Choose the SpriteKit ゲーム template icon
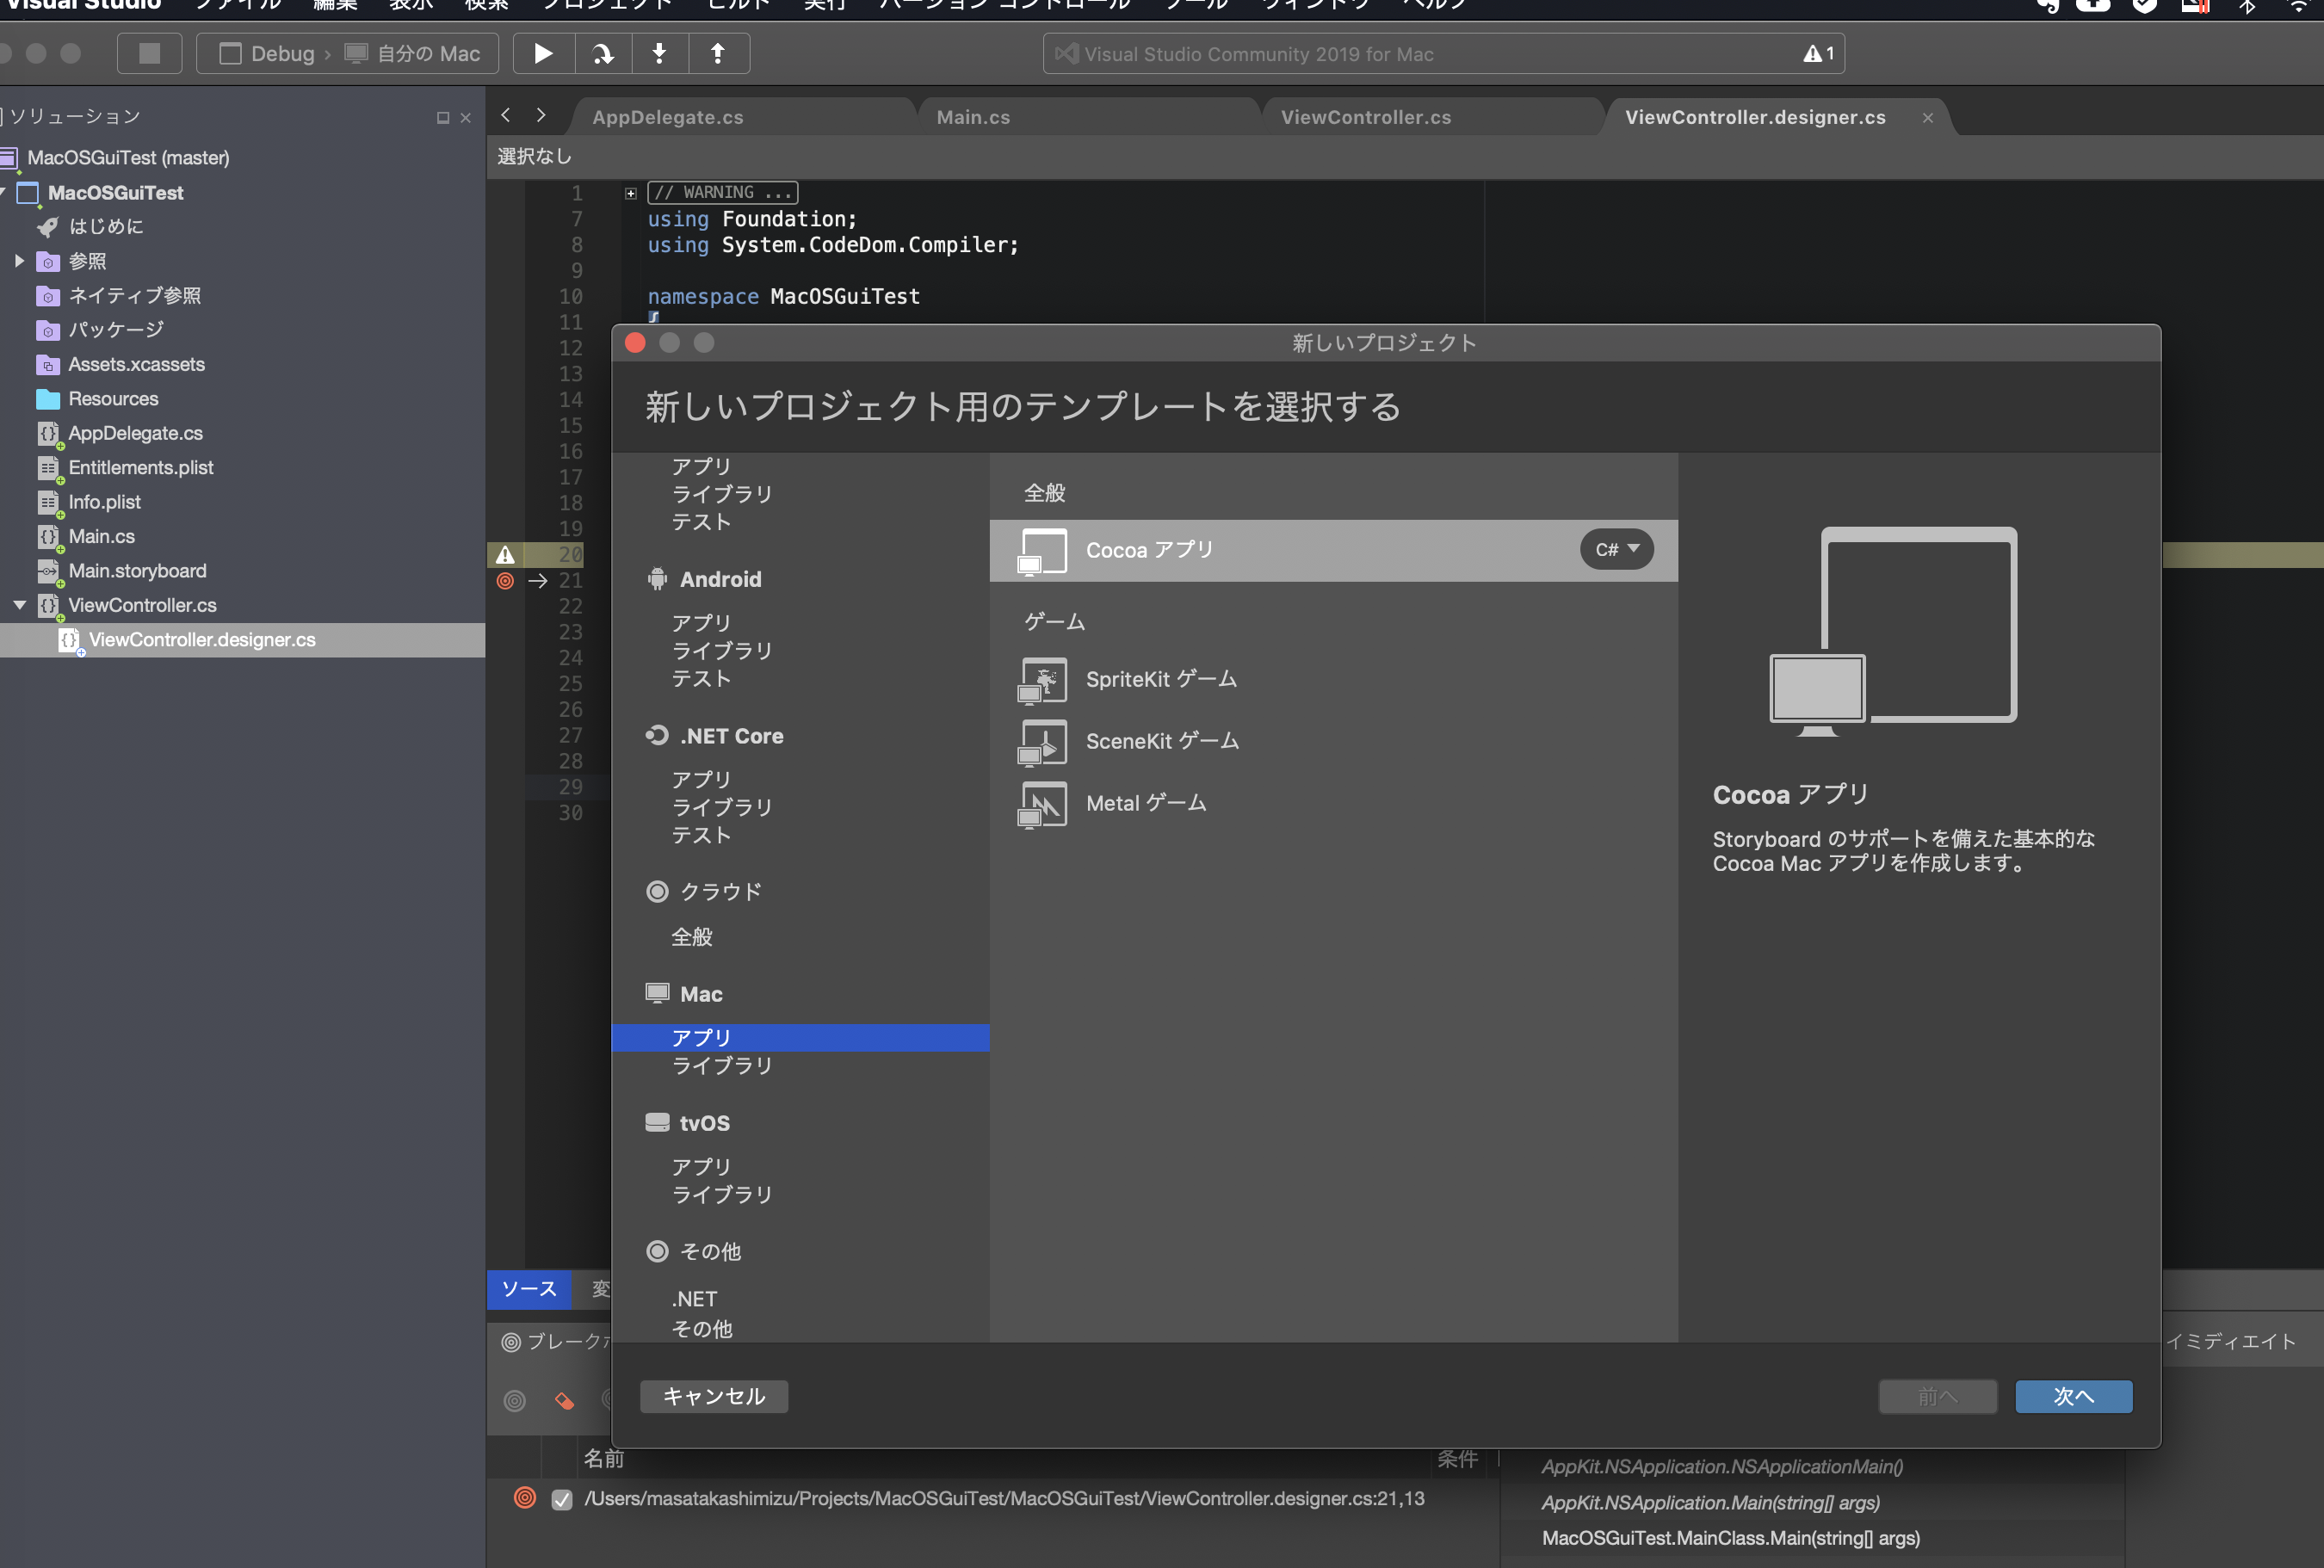 tap(1041, 679)
